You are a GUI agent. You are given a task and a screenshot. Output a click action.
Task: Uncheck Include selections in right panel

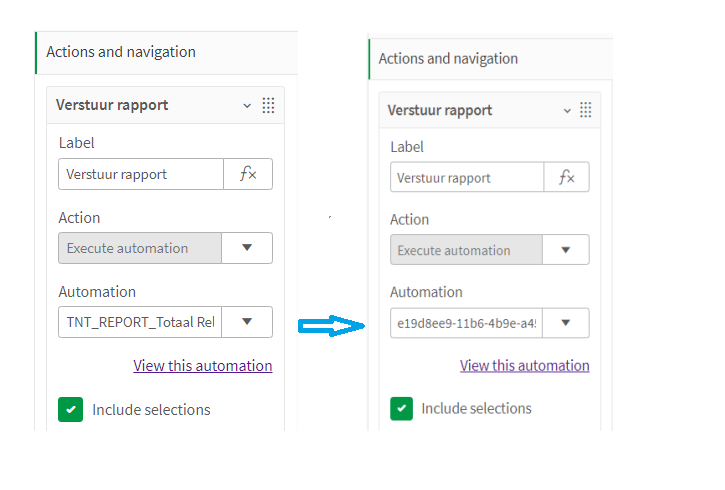click(401, 408)
